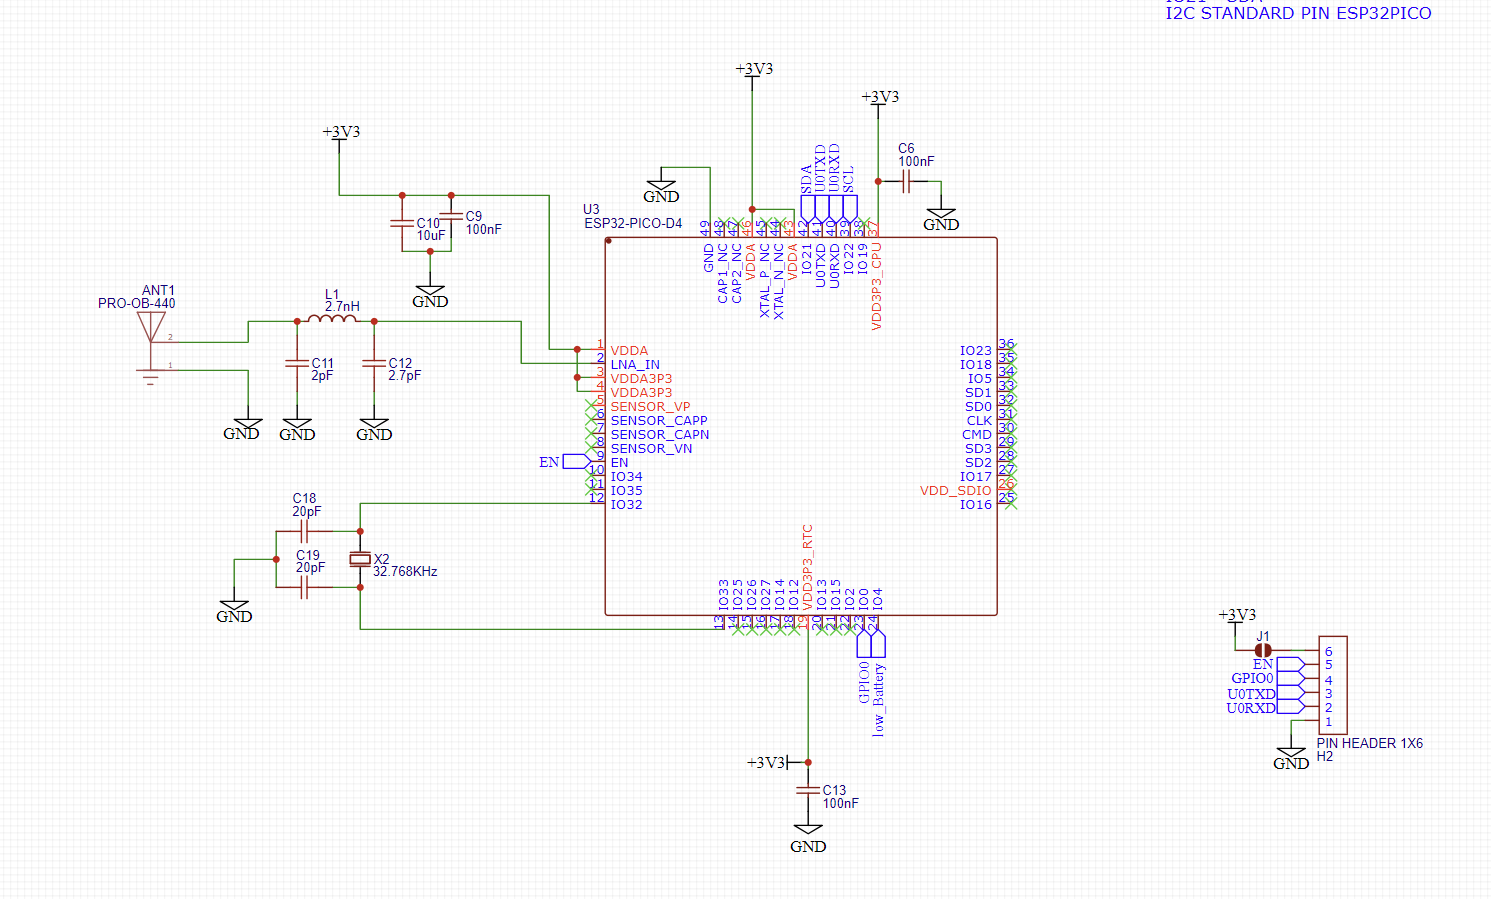Click the H2 designator label
The image size is (1491, 899).
pyautogui.click(x=1325, y=756)
